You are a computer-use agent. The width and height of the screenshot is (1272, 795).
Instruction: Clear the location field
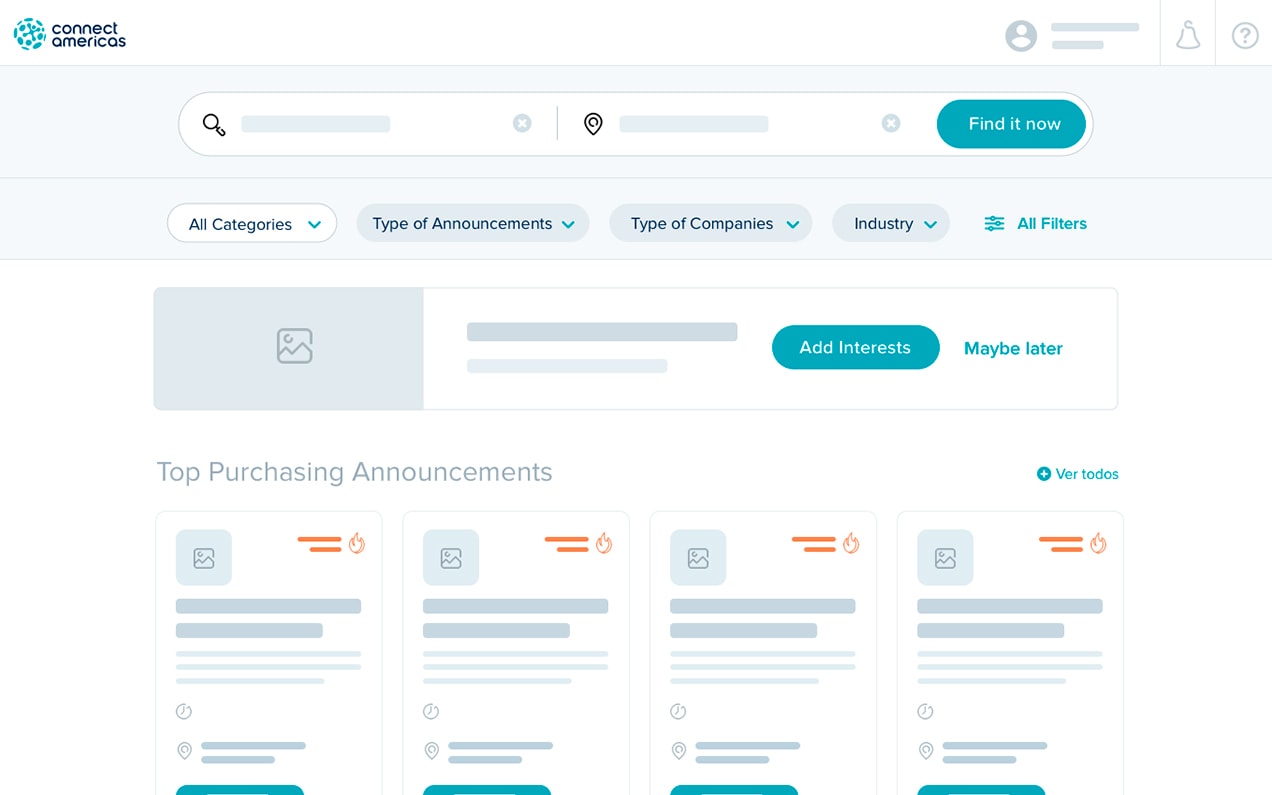click(890, 123)
